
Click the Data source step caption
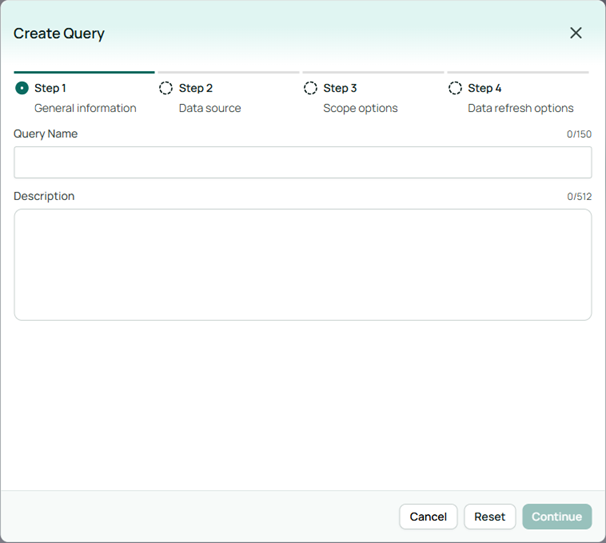210,108
